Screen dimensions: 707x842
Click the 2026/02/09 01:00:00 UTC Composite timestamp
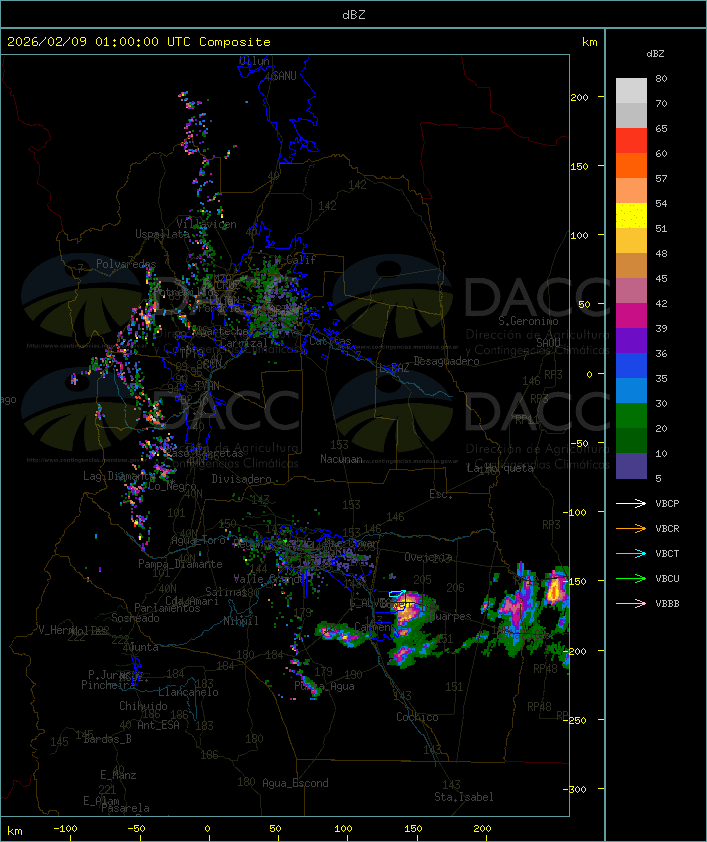(x=139, y=42)
